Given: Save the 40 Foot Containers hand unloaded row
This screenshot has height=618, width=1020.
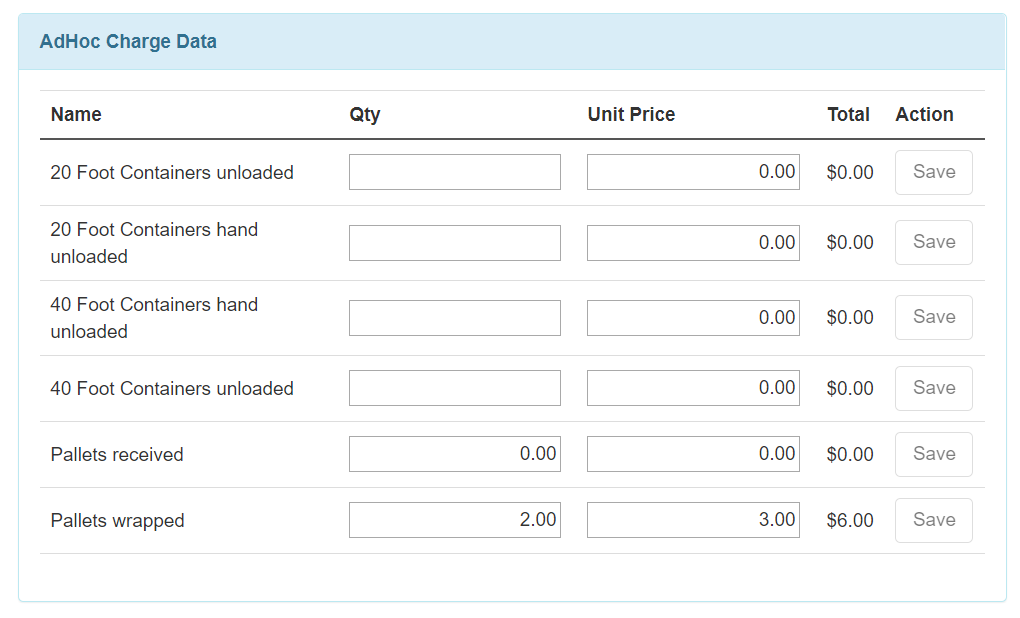Looking at the screenshot, I should click(932, 317).
